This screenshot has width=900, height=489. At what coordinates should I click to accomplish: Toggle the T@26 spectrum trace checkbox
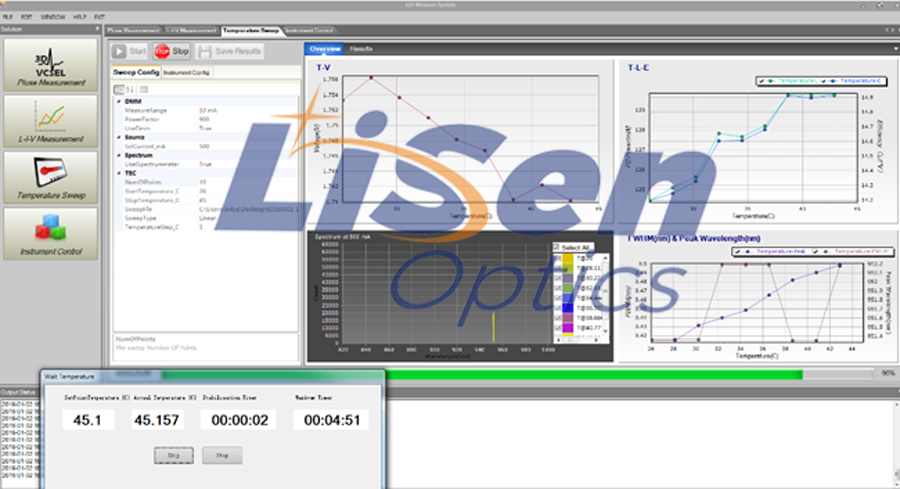(557, 258)
